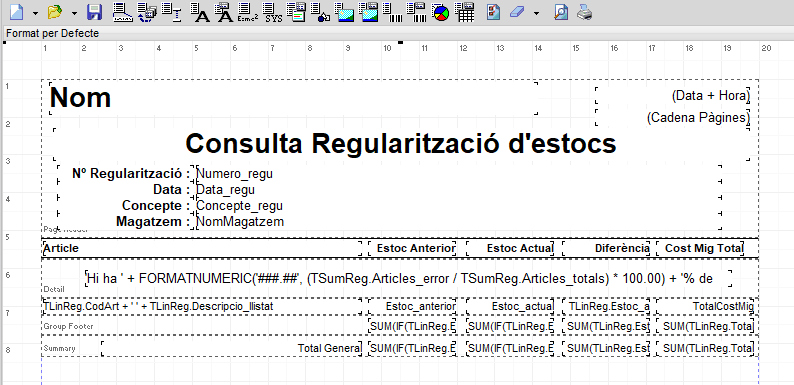Select the 'TLinReg.Estoc_a' detail field
794x385 pixels.
[606, 306]
